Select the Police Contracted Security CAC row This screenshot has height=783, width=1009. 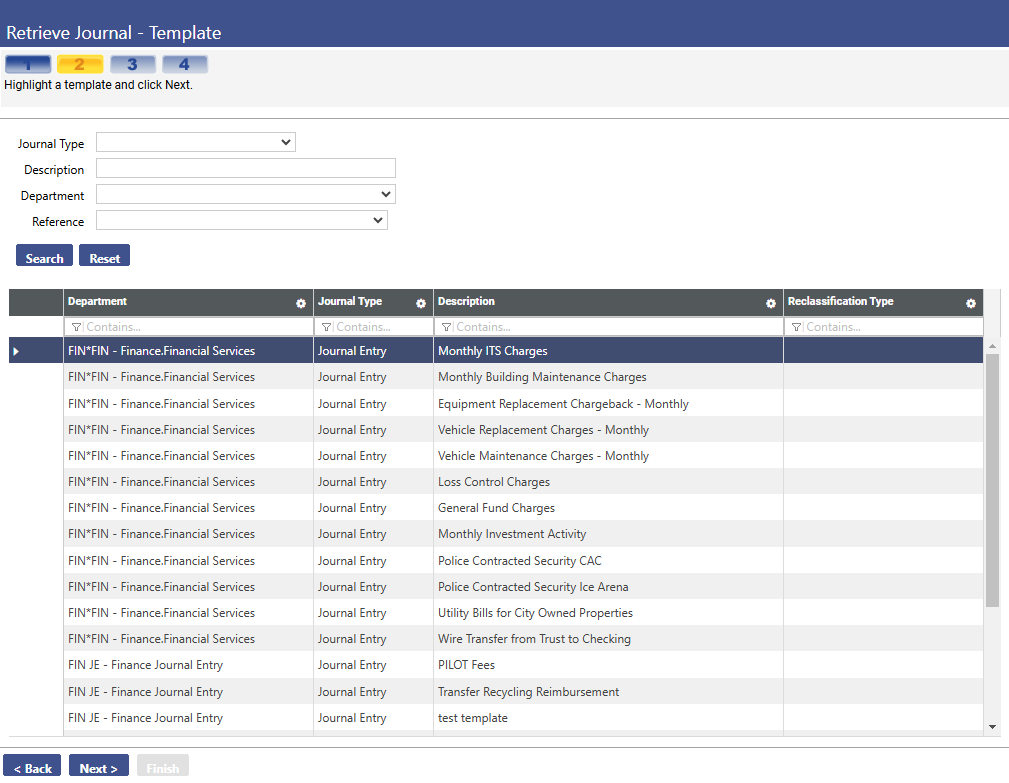coord(496,561)
